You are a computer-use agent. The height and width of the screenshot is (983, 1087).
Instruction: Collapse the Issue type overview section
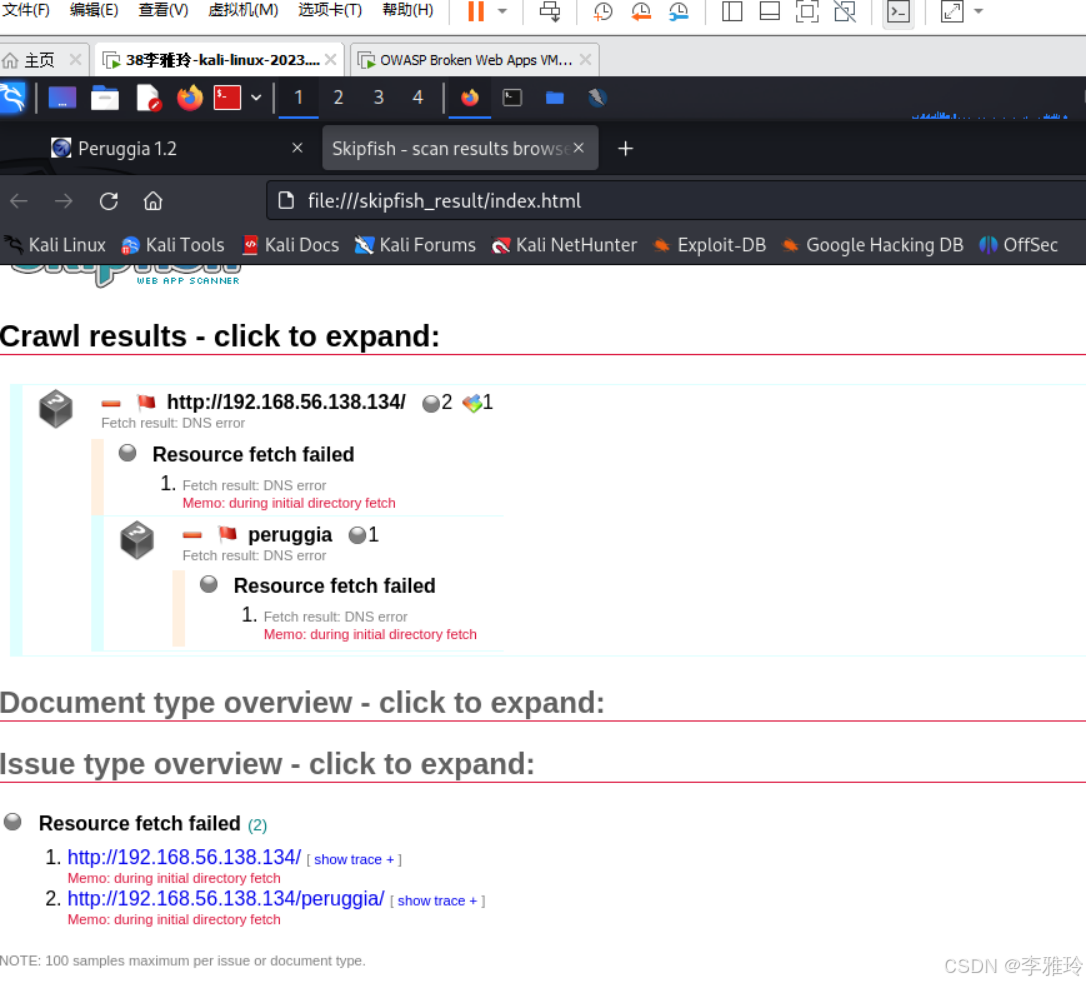tap(268, 763)
